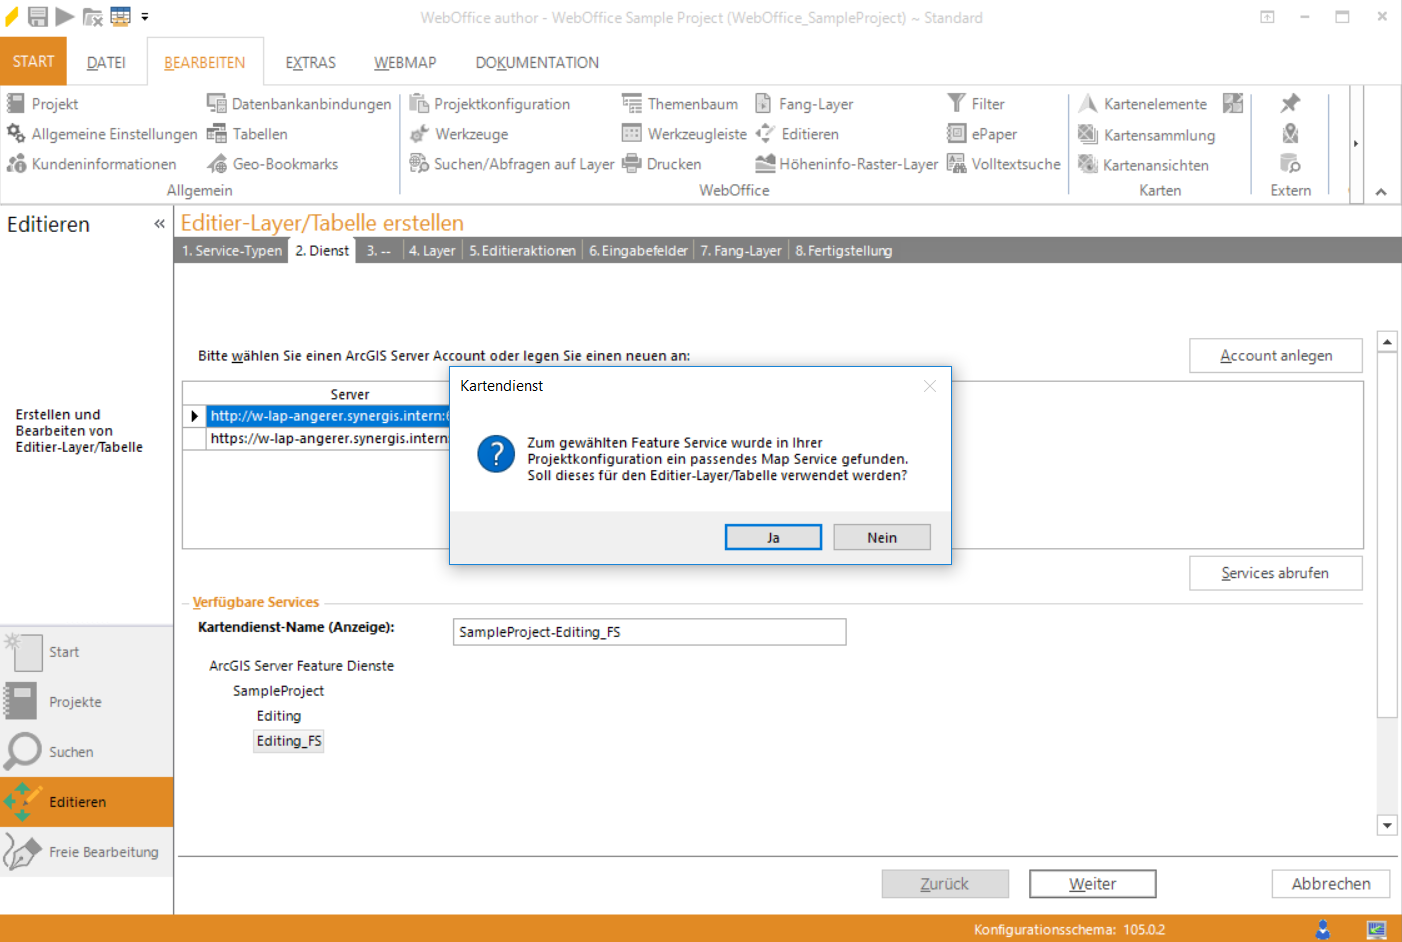The image size is (1402, 942).
Task: Click the Drucken printer icon
Action: coord(632,164)
